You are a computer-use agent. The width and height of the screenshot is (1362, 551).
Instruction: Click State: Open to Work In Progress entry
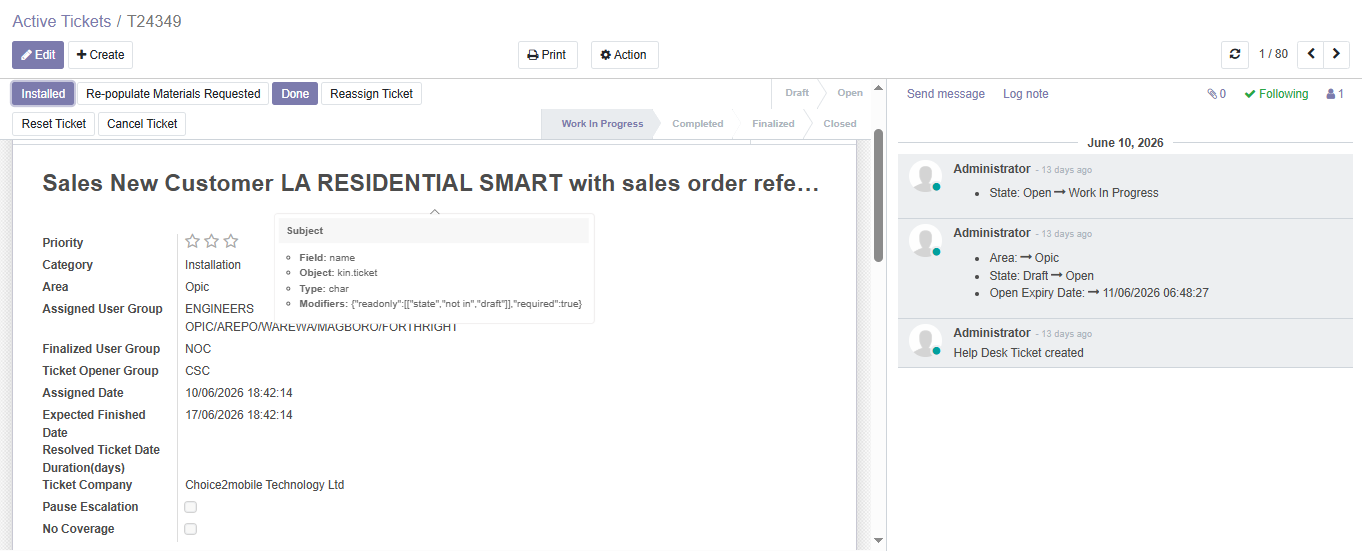pos(1074,193)
